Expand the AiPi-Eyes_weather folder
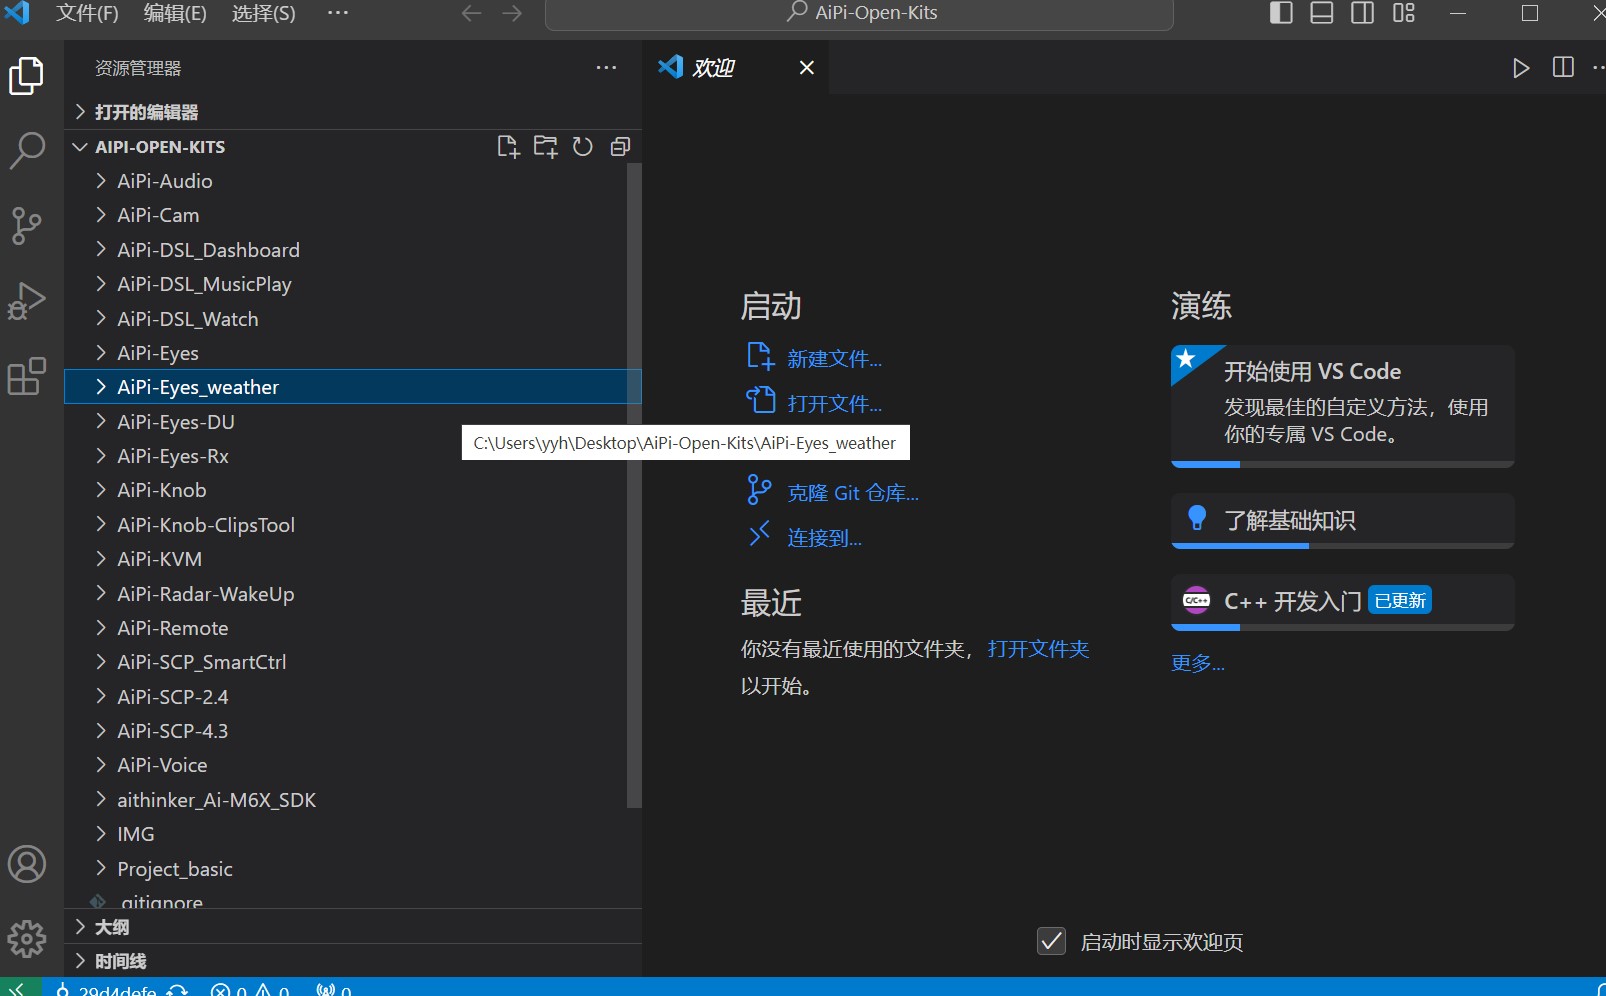Viewport: 1606px width, 996px height. point(353,387)
